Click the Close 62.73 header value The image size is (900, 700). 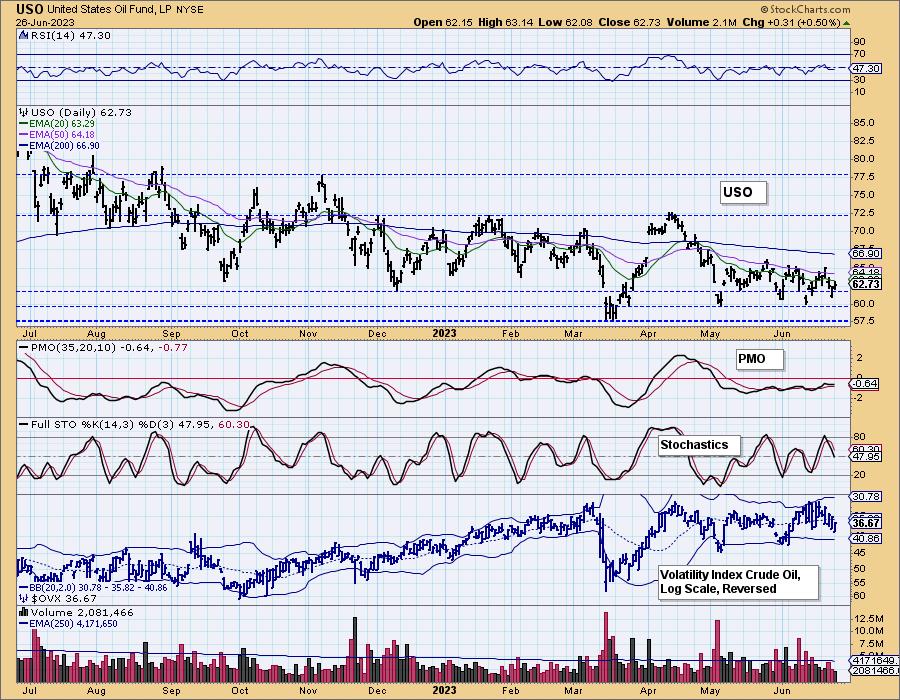pyautogui.click(x=629, y=23)
